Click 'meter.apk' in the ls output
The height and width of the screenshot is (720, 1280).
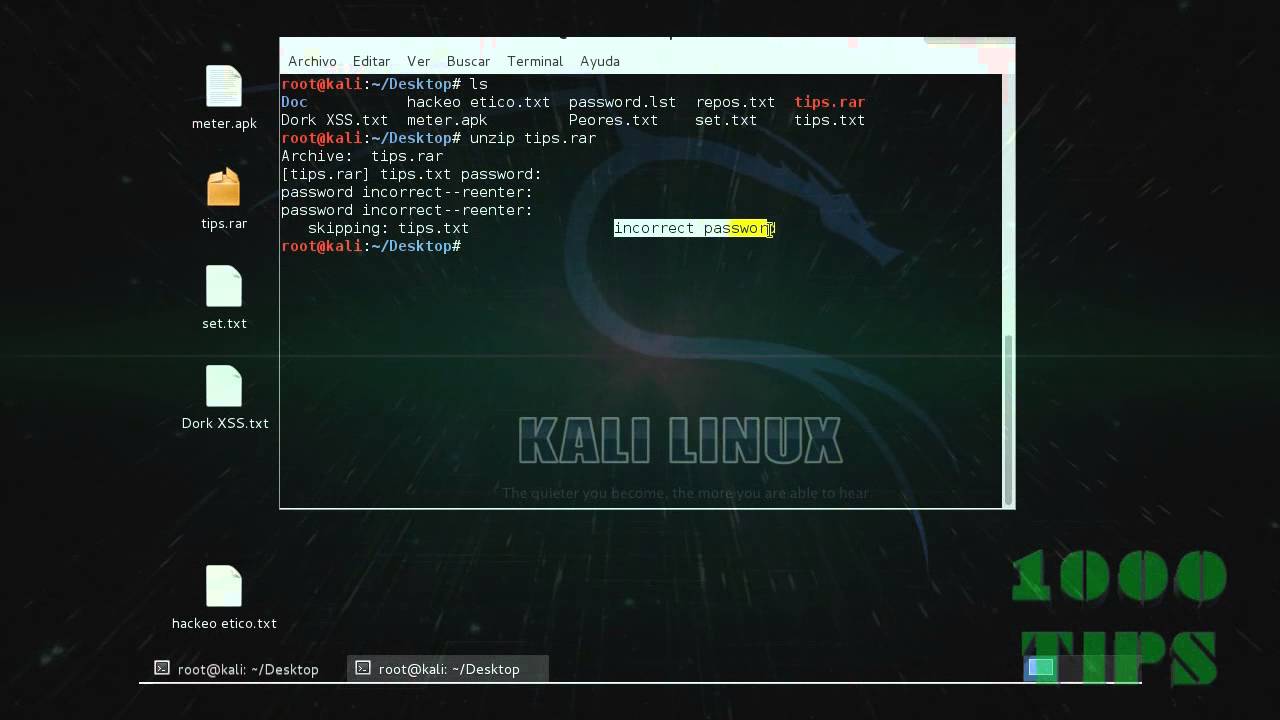point(446,120)
